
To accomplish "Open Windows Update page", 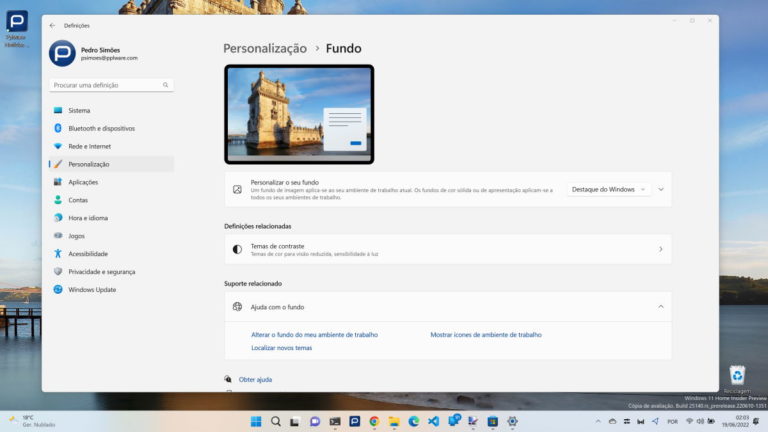I will click(92, 289).
